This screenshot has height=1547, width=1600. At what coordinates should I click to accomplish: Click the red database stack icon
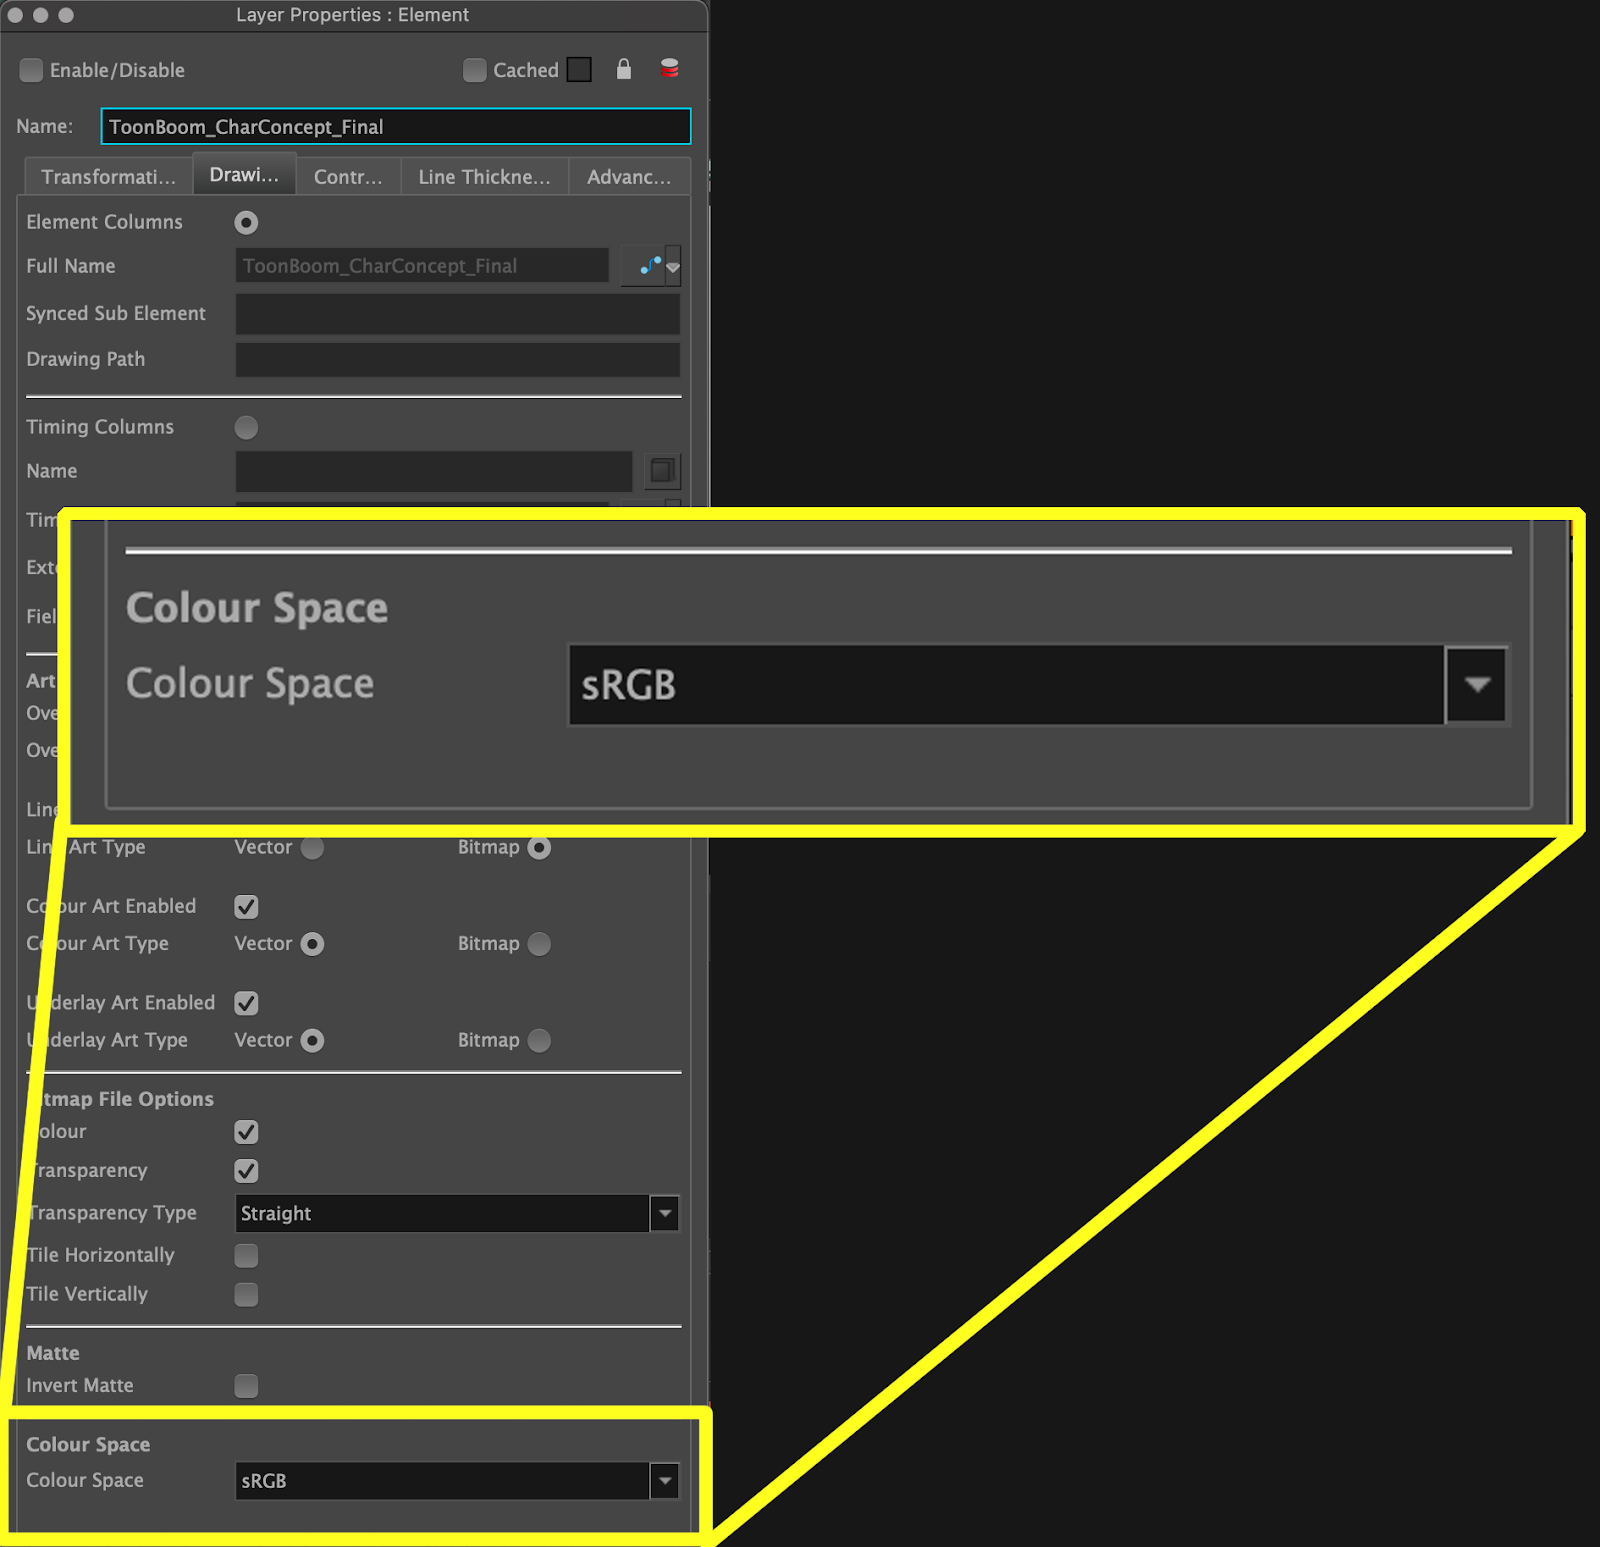click(x=670, y=69)
